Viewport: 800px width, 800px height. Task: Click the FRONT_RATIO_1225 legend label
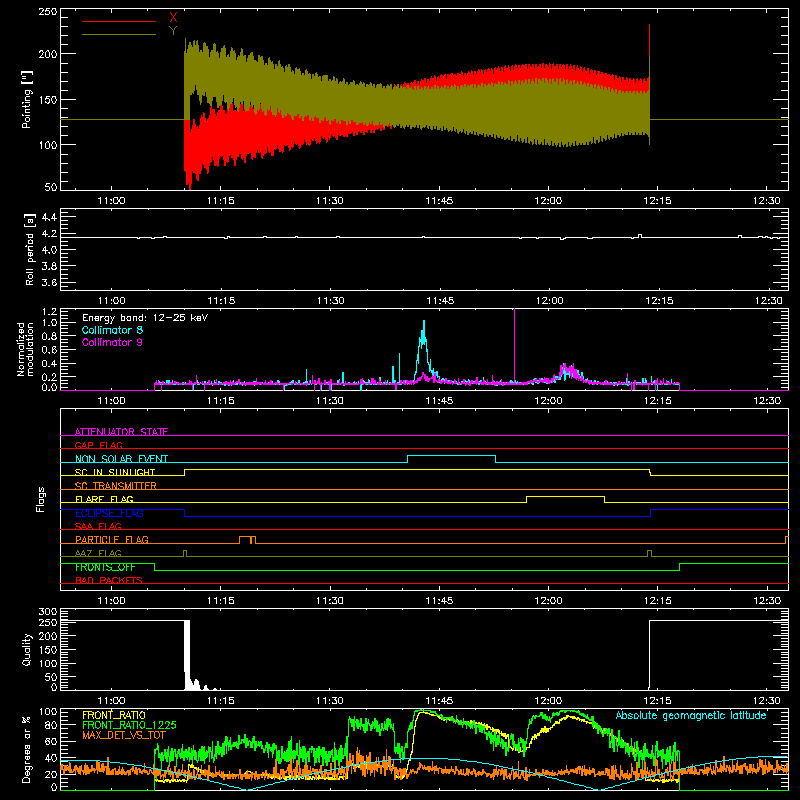pyautogui.click(x=129, y=725)
